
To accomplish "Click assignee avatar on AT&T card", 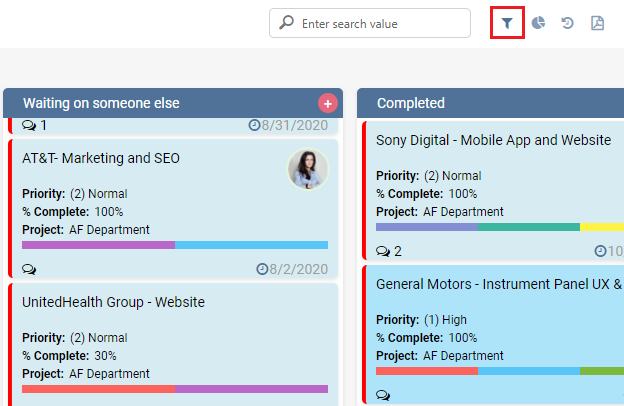I will point(308,169).
